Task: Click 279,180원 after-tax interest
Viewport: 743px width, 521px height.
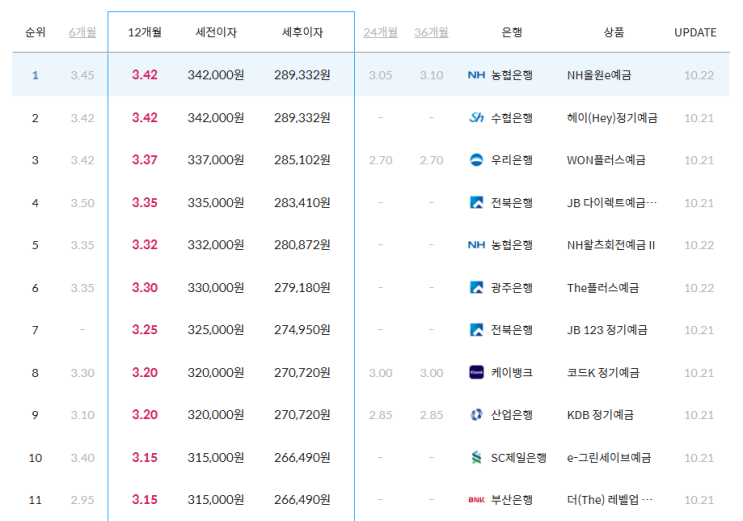Action: tap(302, 287)
